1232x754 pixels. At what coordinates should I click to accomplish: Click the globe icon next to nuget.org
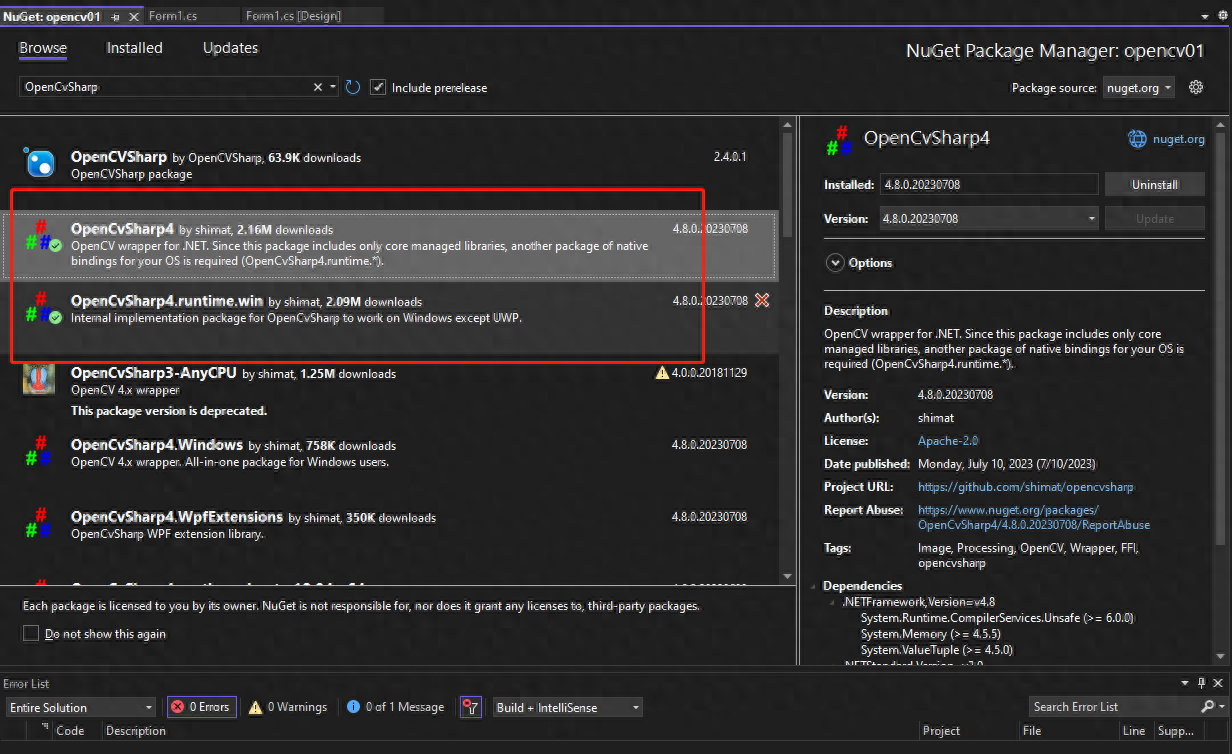[1137, 139]
